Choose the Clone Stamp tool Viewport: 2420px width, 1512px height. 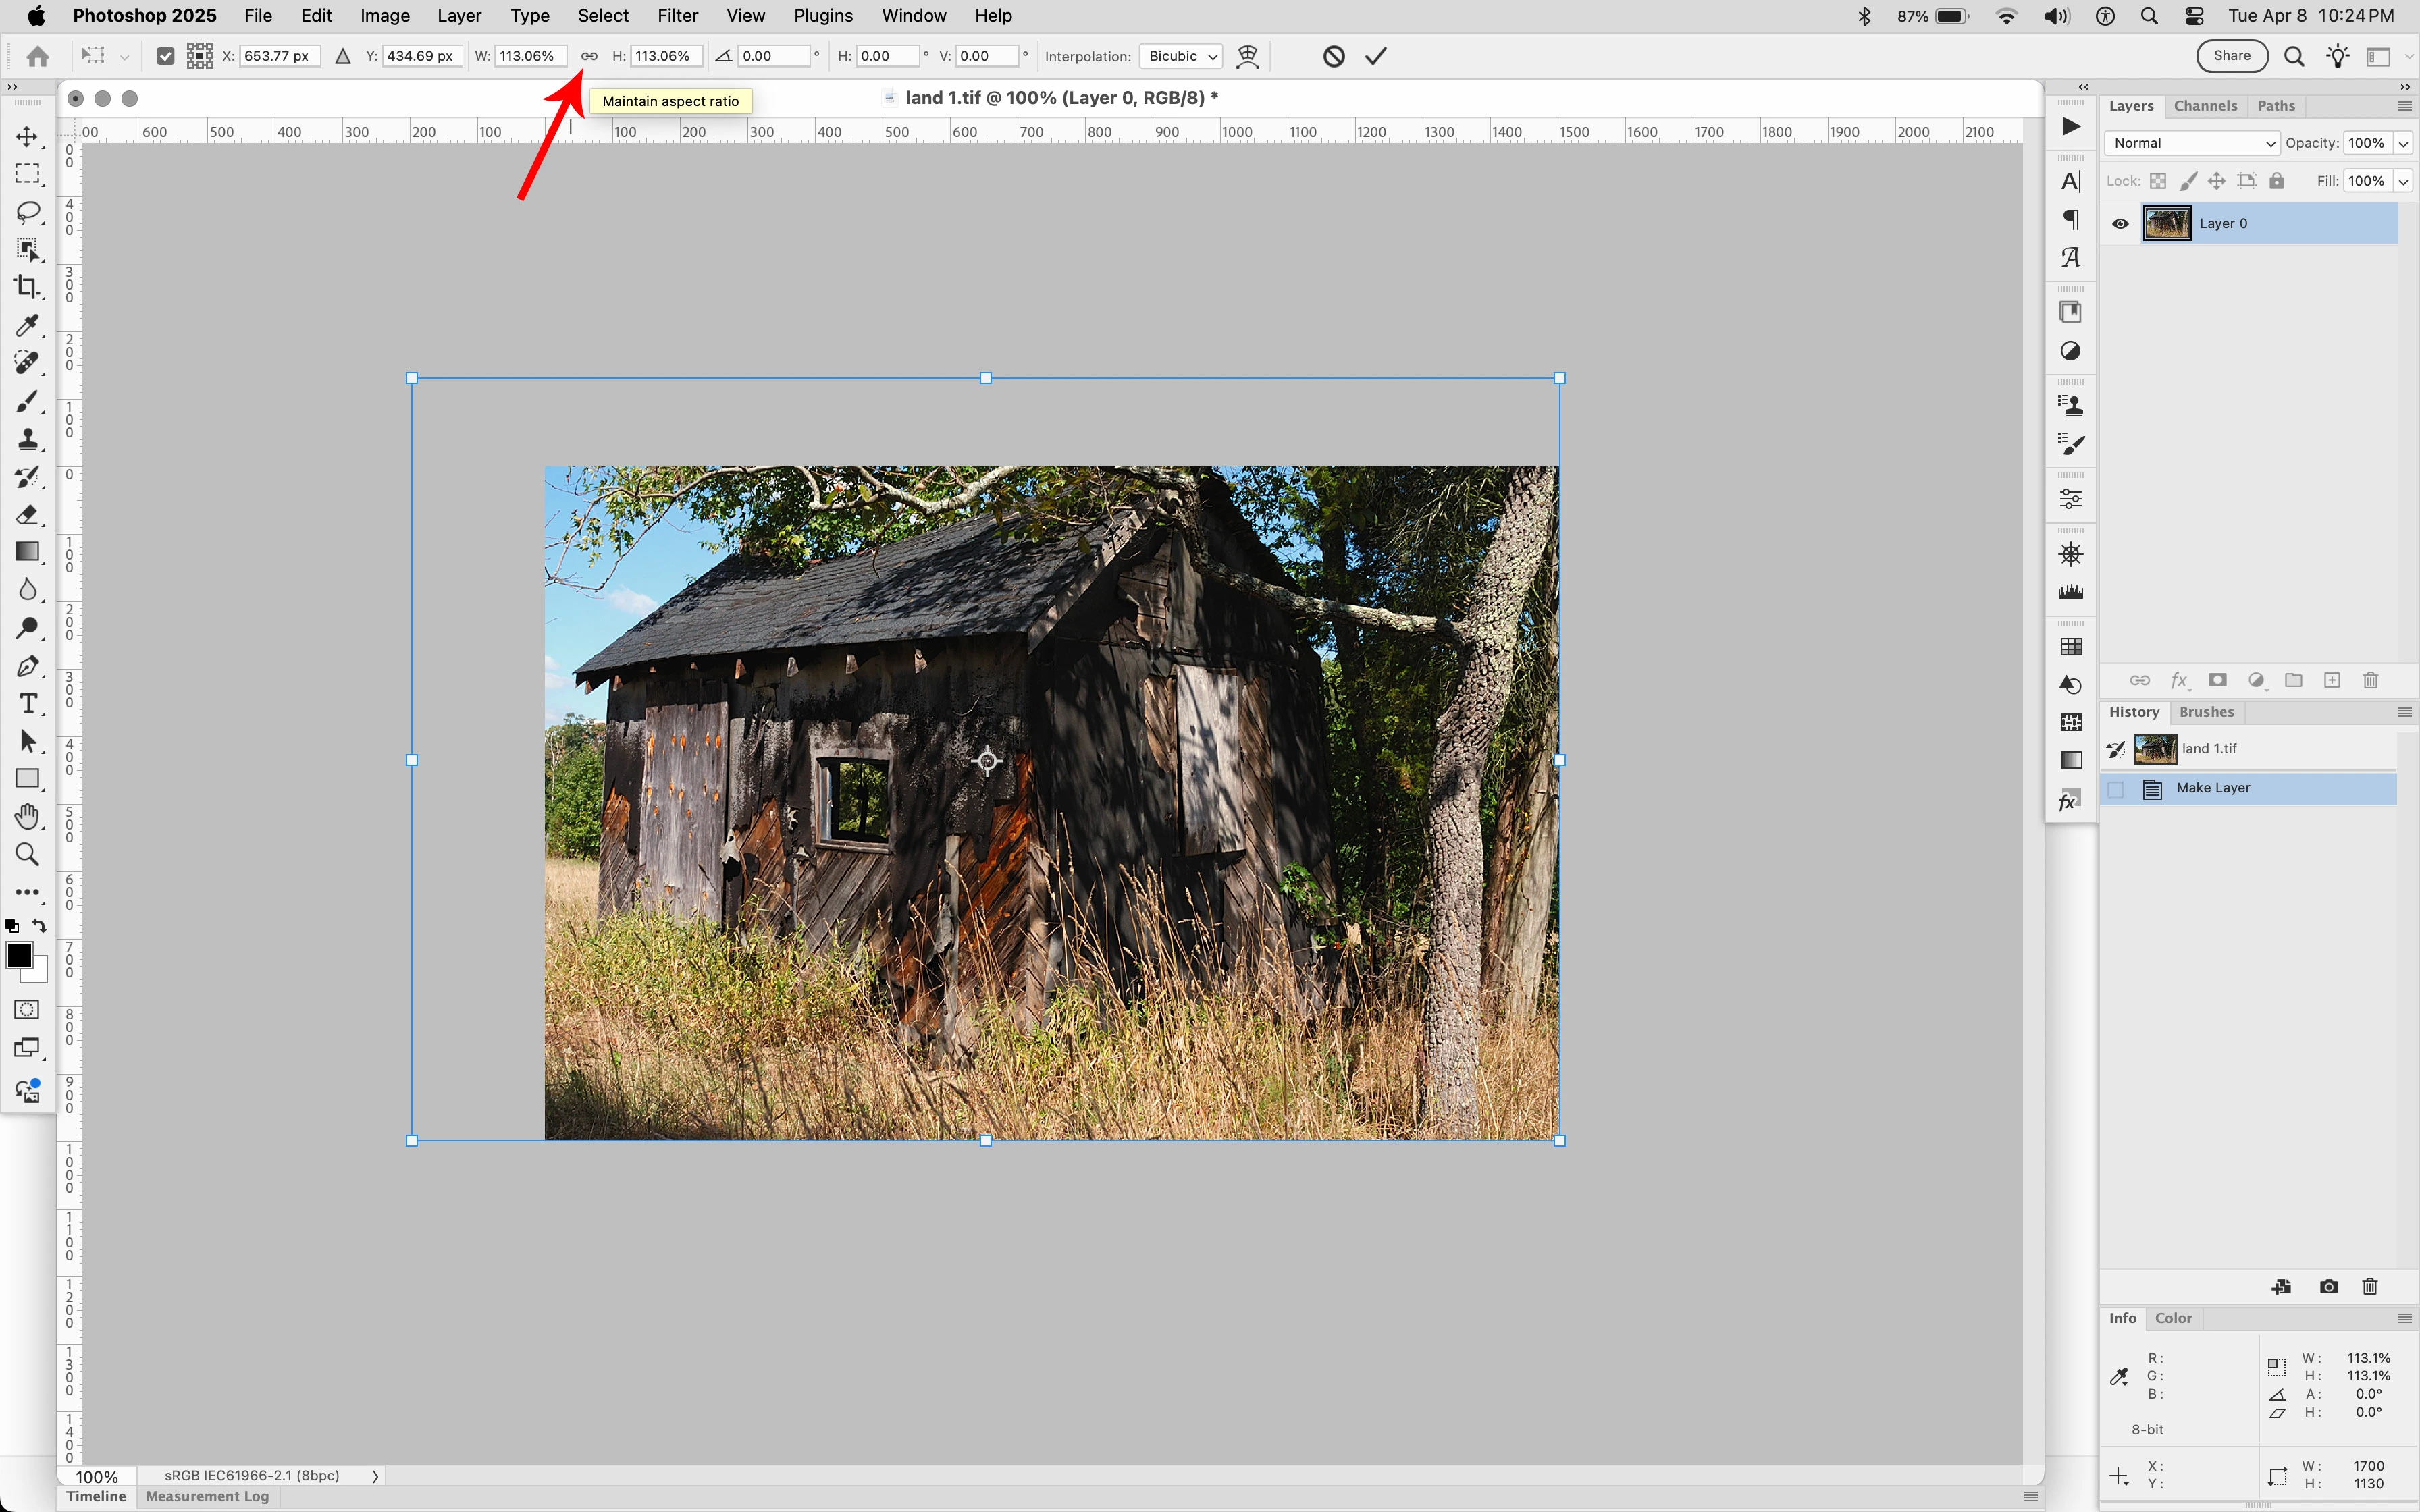27,439
